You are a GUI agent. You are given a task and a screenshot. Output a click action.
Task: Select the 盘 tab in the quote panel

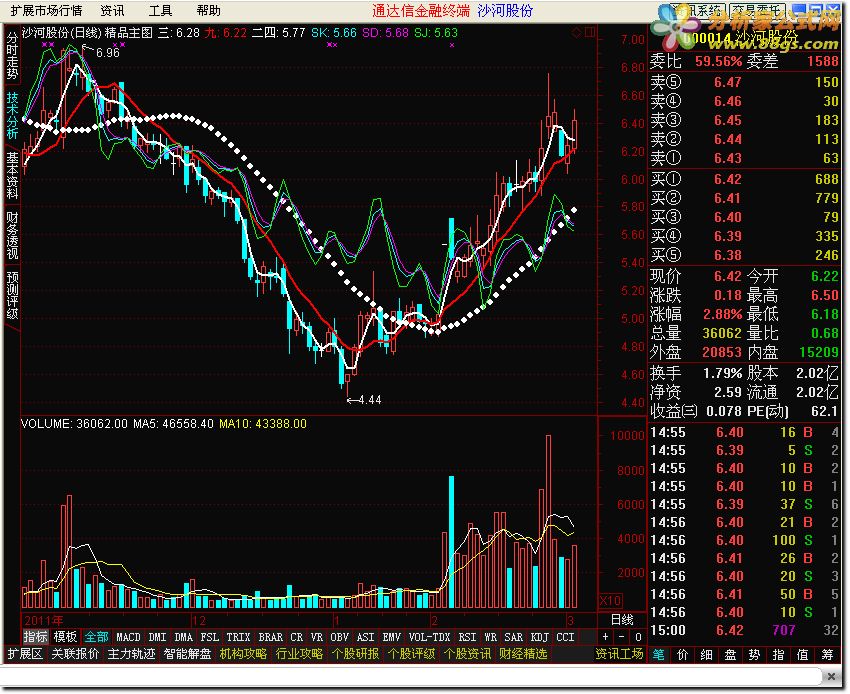point(731,654)
